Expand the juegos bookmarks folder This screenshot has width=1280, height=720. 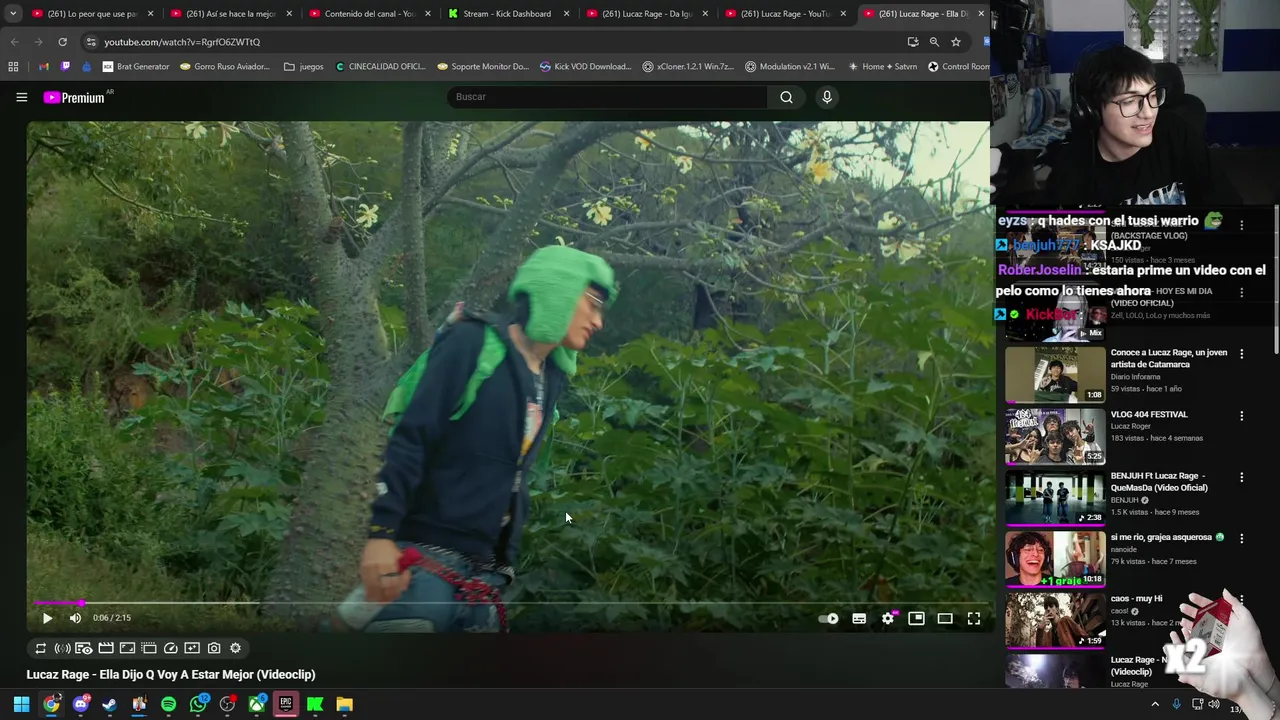point(304,67)
